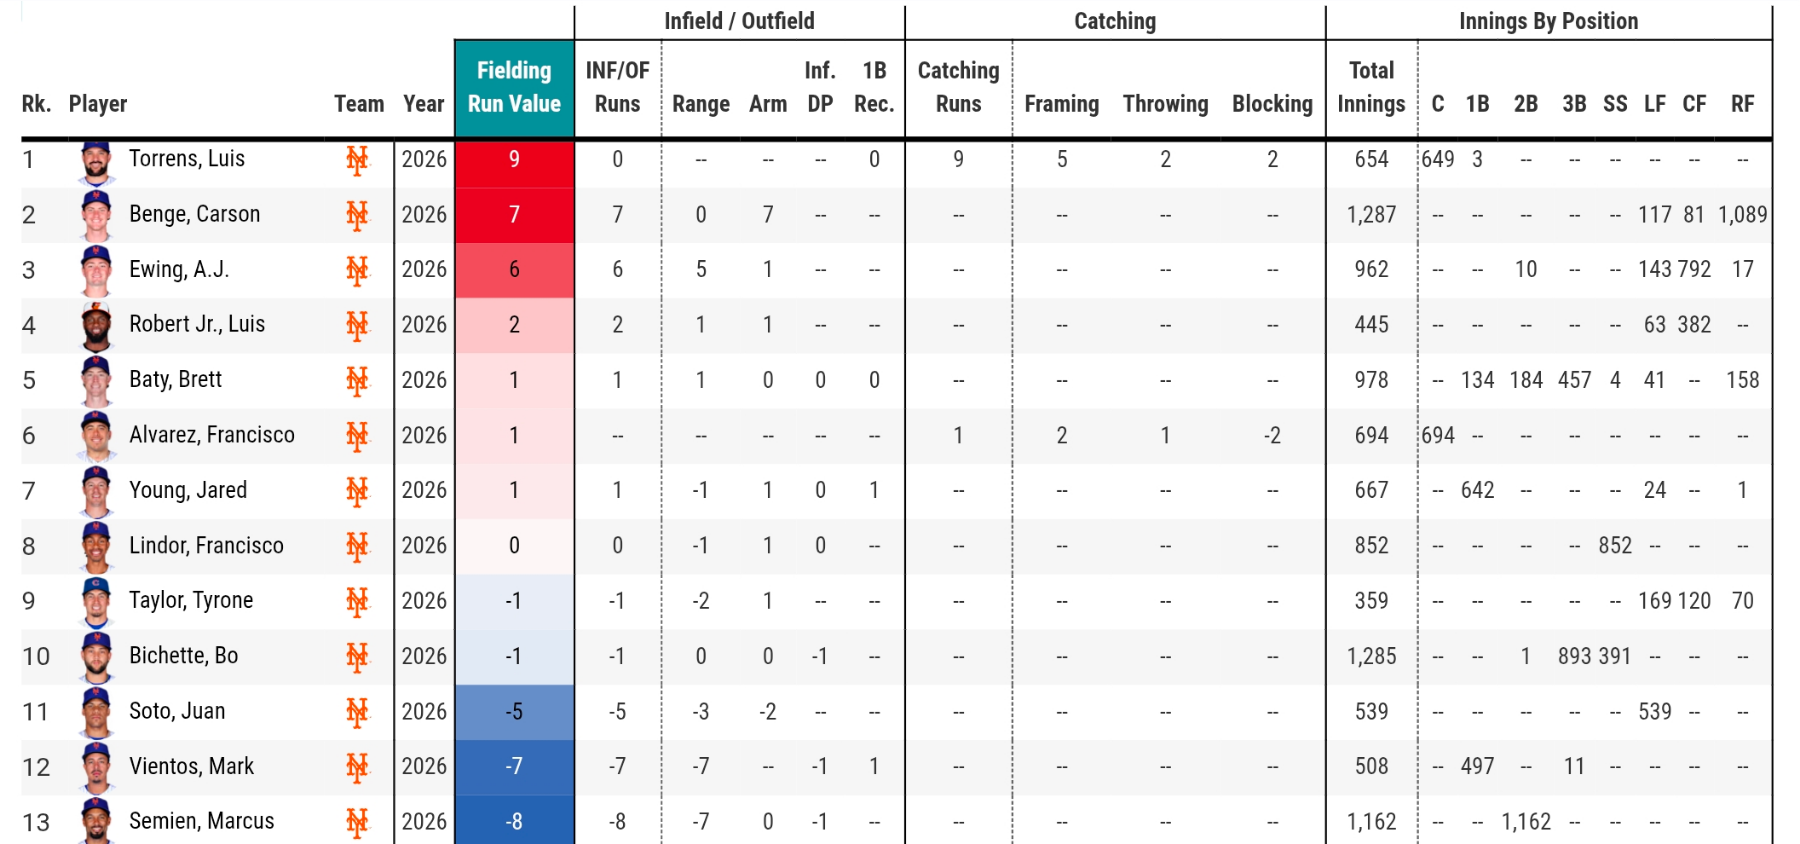Viewport: 1800px width, 844px height.
Task: Click the Mets logo beside Marcus Semien
Action: [357, 822]
